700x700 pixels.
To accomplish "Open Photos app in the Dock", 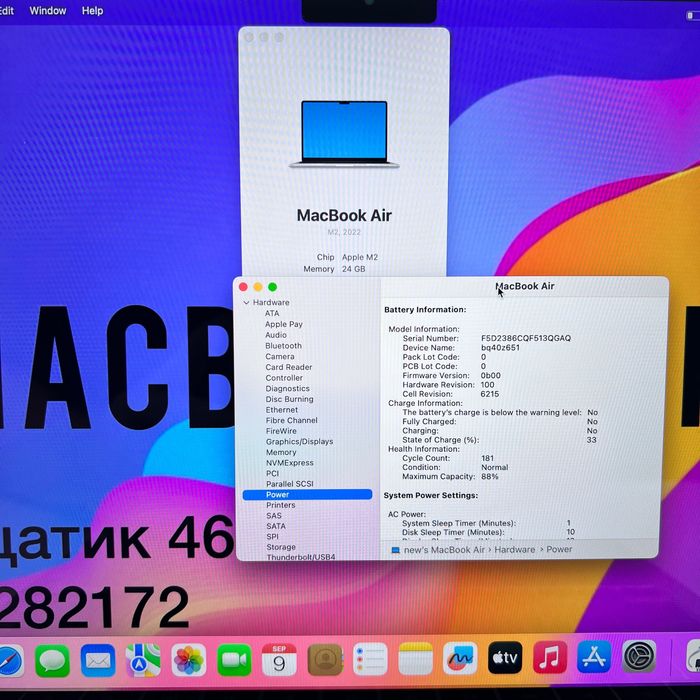I will click(189, 660).
